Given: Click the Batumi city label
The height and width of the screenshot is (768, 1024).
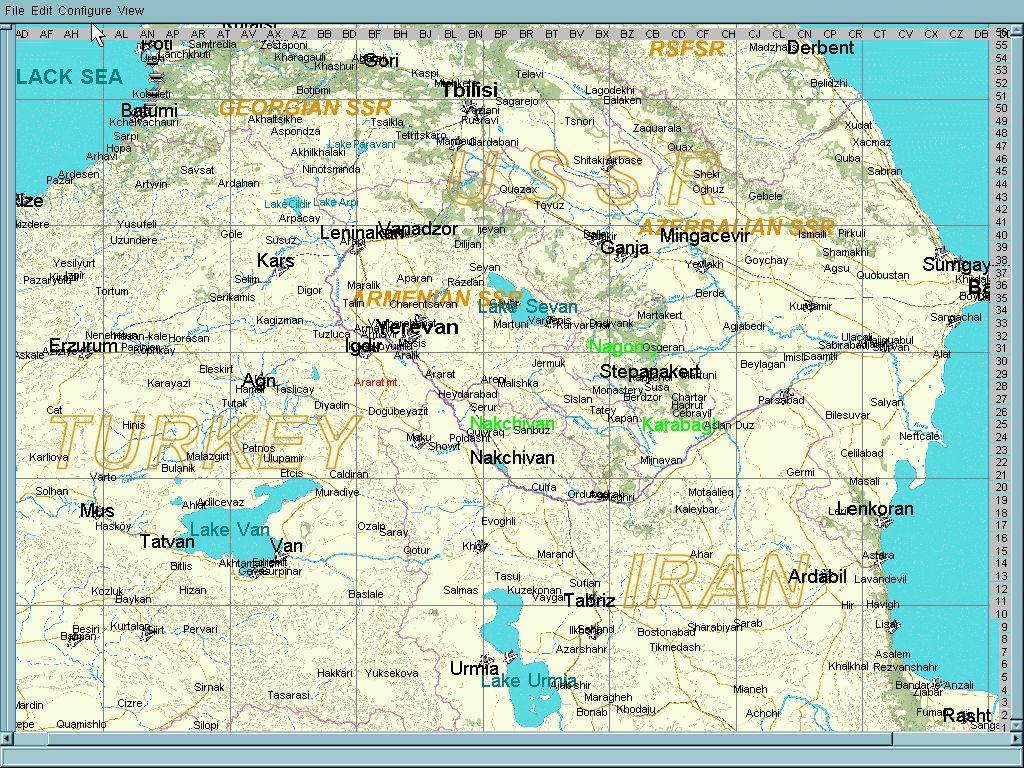Looking at the screenshot, I should point(150,110).
